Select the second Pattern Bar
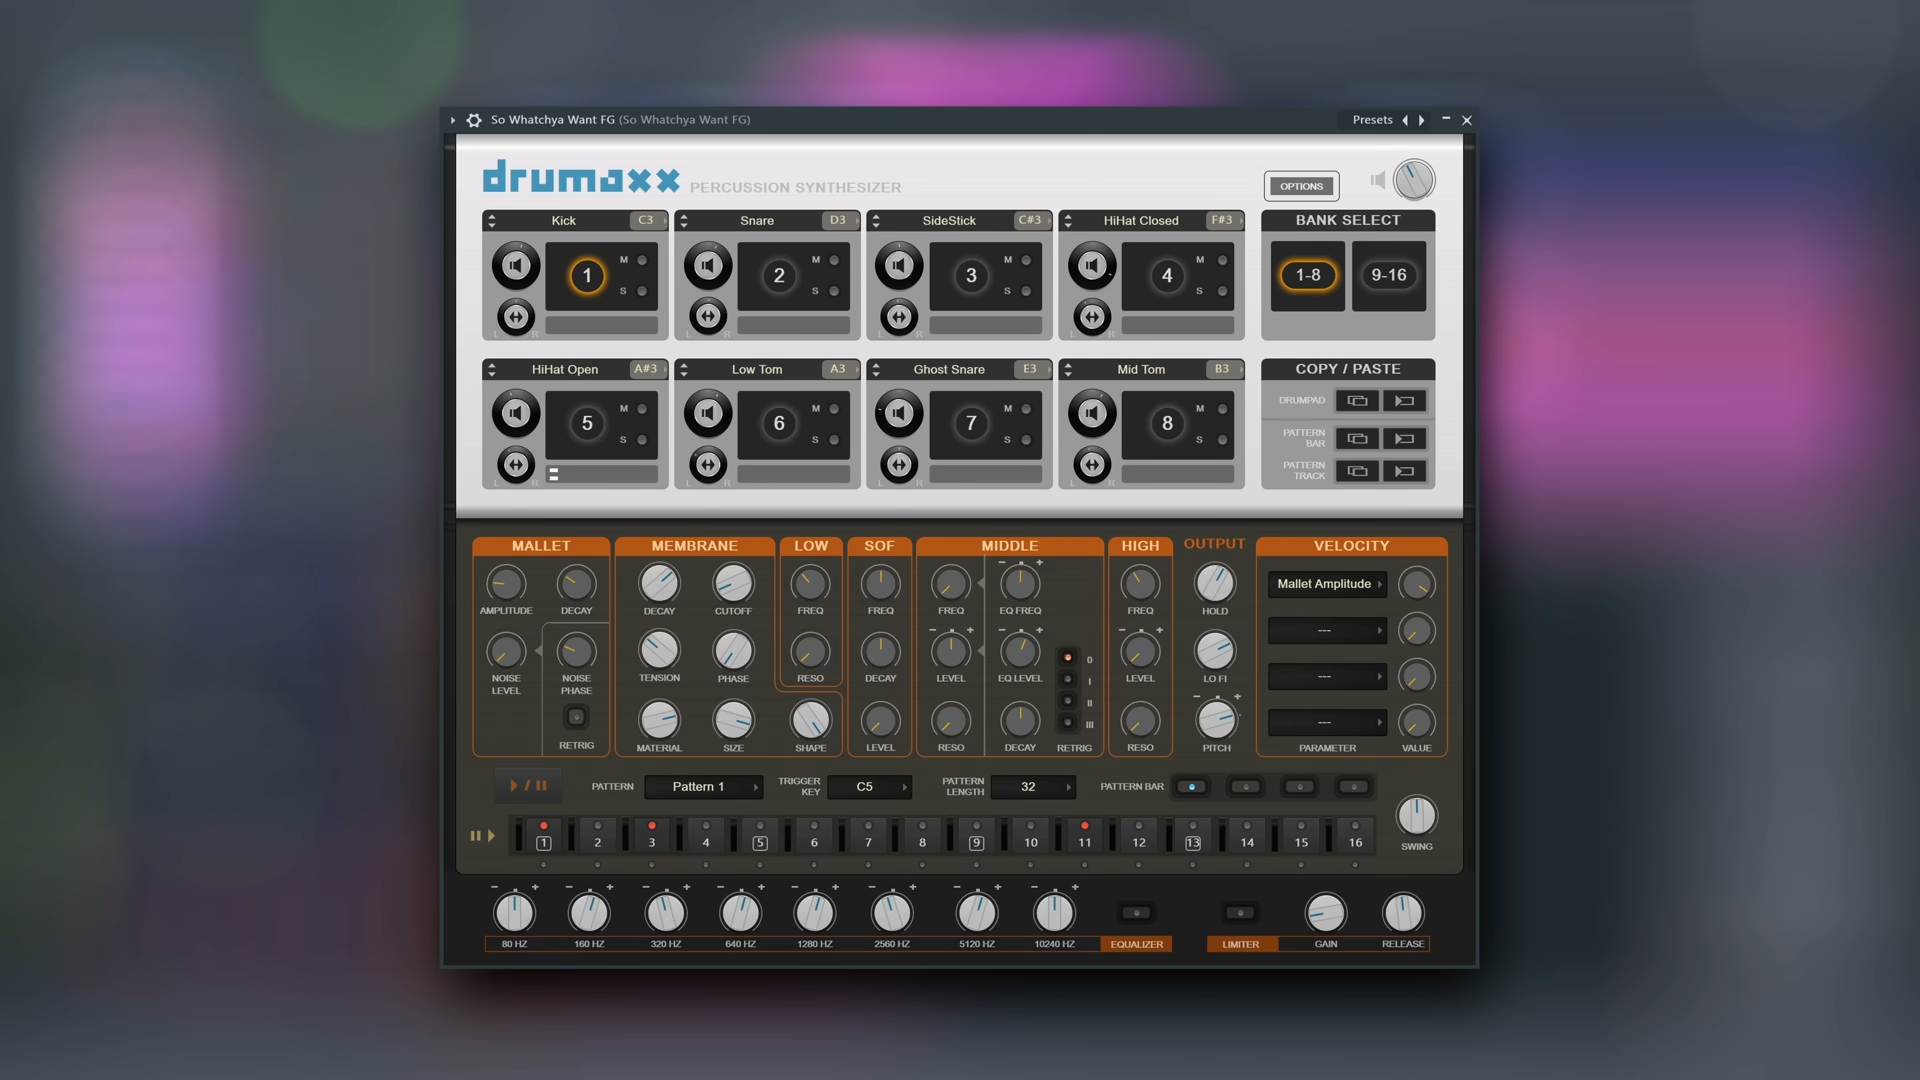1920x1080 pixels. [x=1245, y=787]
